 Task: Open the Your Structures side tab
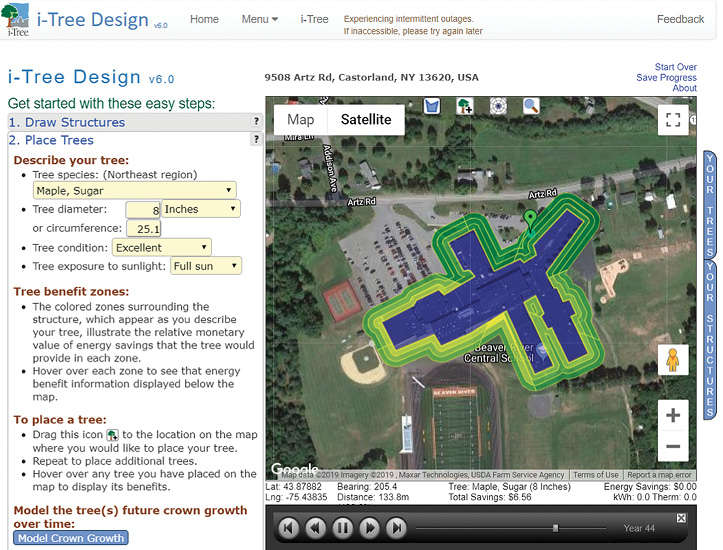point(710,340)
